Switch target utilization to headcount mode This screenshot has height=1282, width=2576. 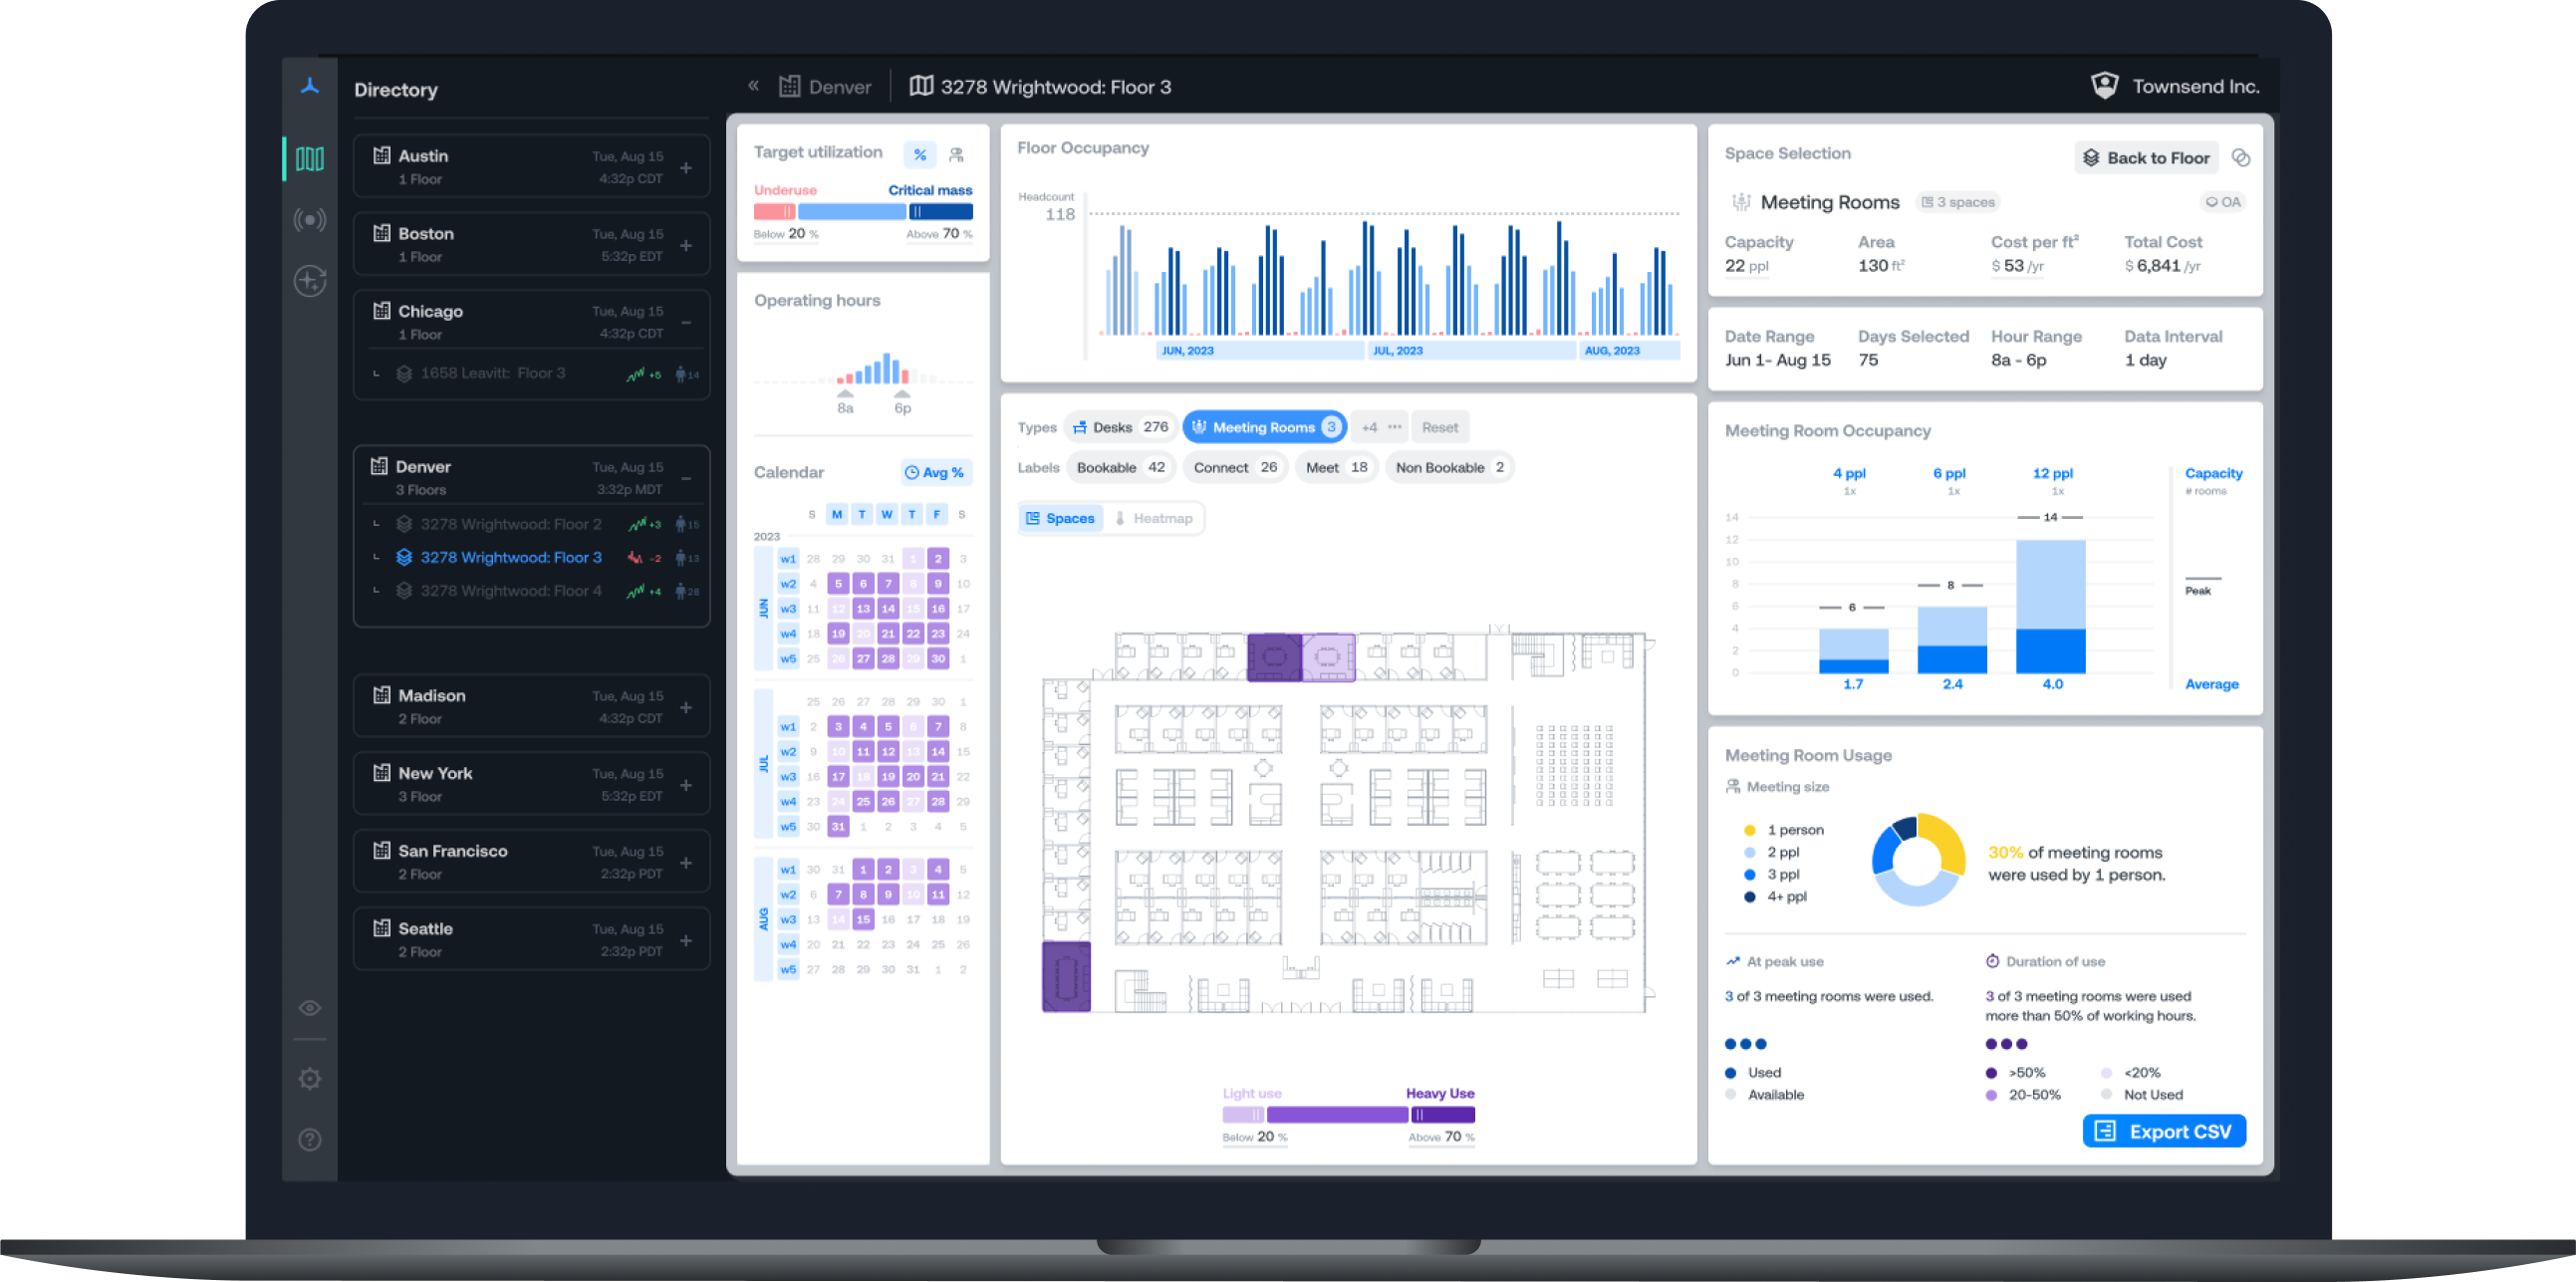(956, 154)
